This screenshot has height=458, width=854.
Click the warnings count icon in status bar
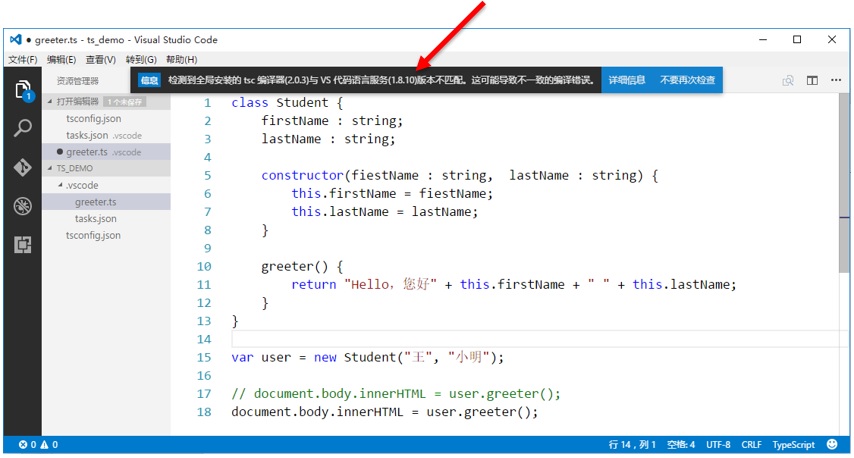tap(44, 444)
